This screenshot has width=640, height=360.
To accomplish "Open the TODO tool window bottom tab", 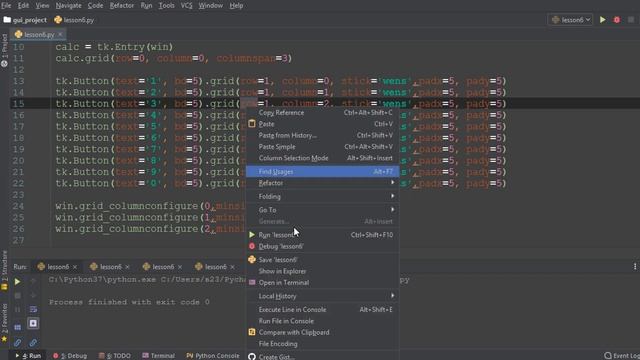I will [x=115, y=356].
